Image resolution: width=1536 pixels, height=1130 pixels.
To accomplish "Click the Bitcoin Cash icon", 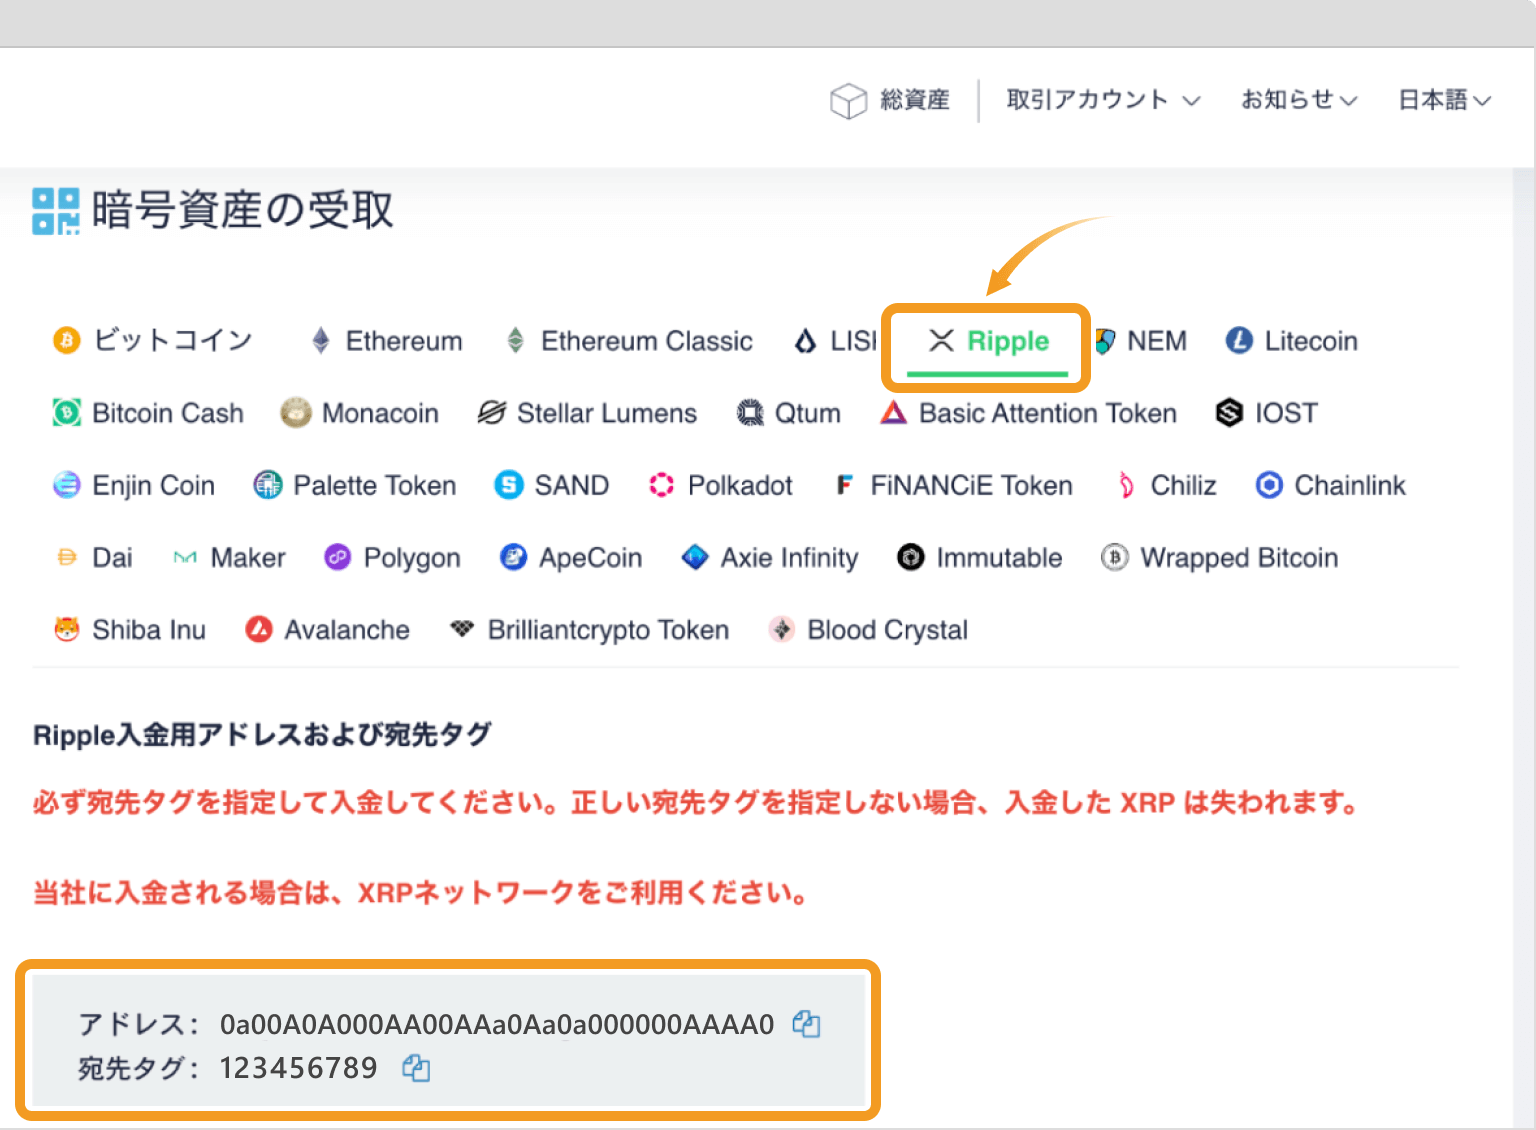I will 66,413.
